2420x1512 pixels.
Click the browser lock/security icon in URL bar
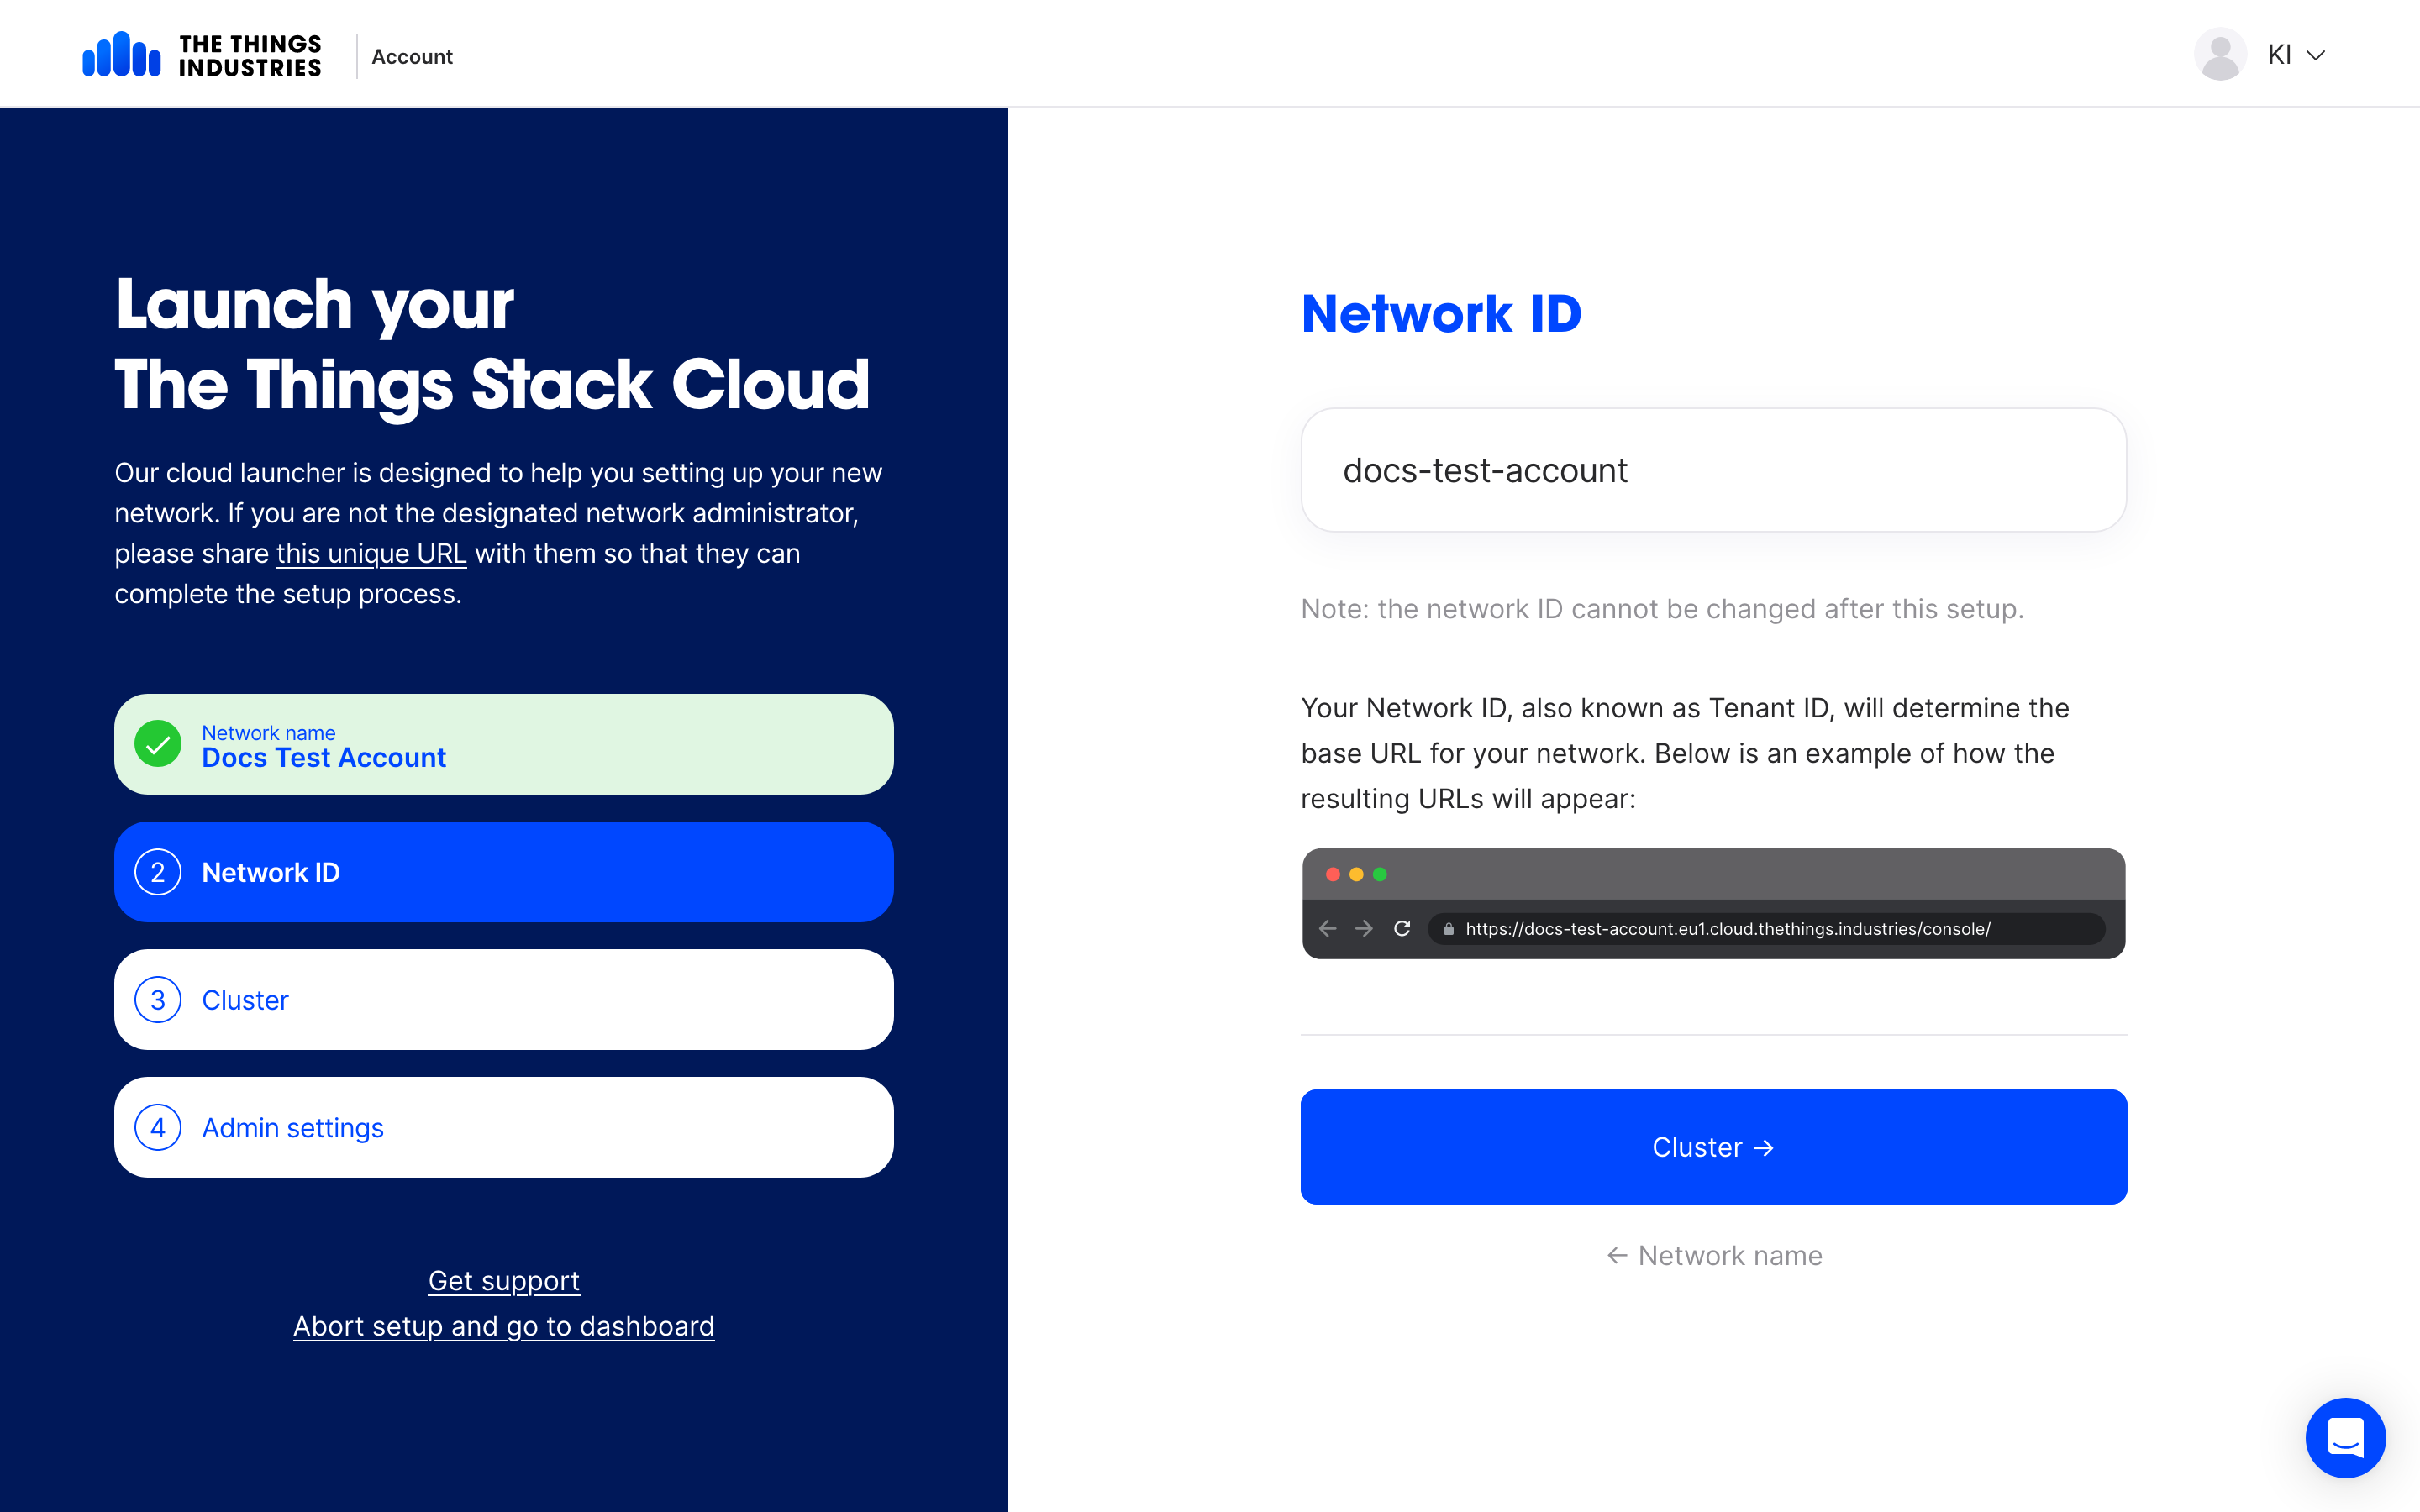pos(1446,928)
